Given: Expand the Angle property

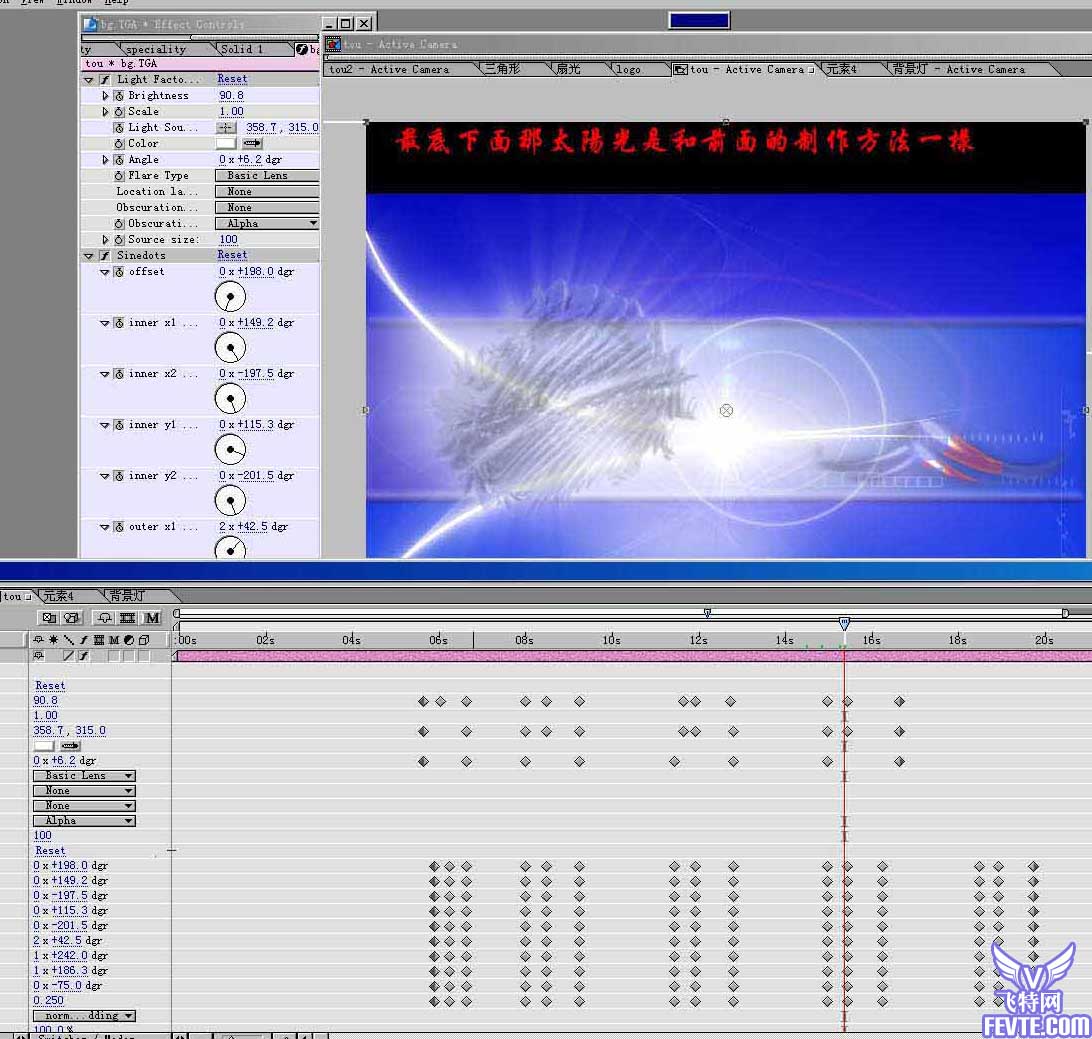Looking at the screenshot, I should point(105,159).
